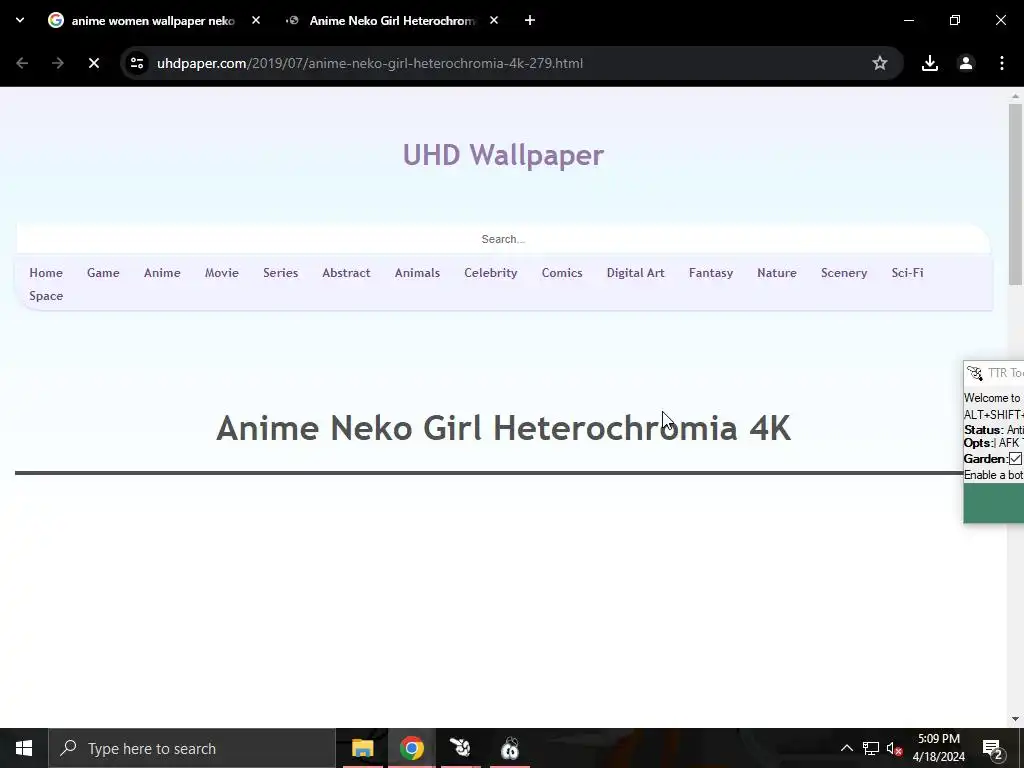Open the Abstract category
This screenshot has width=1024, height=768.
click(x=346, y=273)
